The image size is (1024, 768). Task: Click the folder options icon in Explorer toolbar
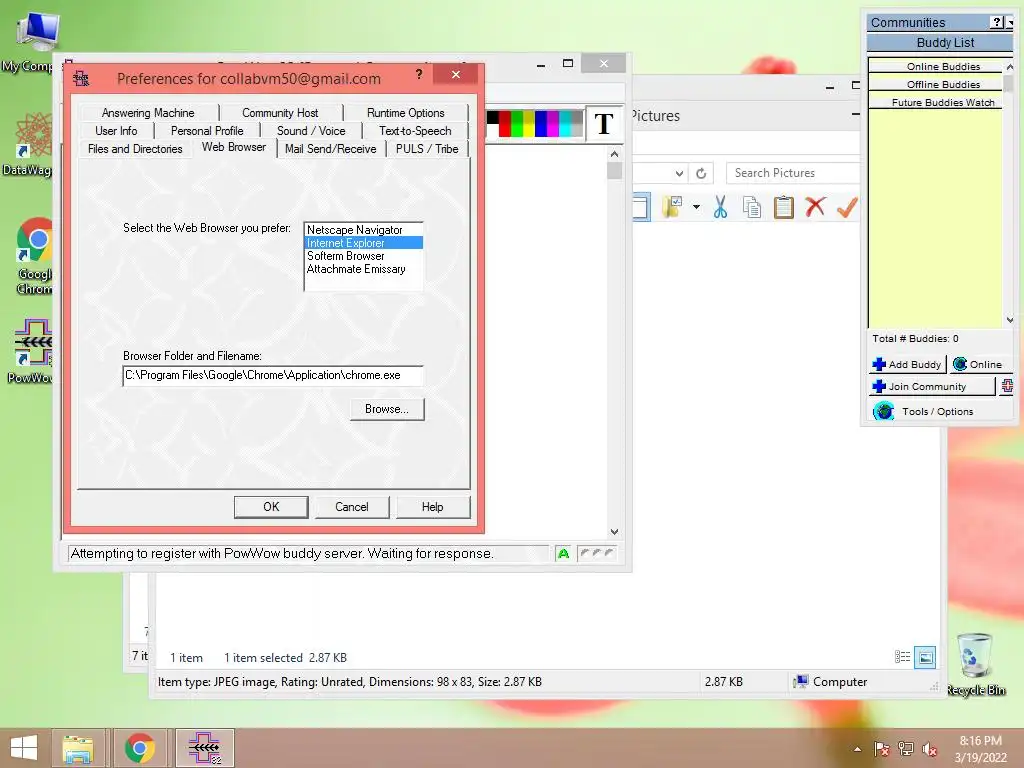pyautogui.click(x=673, y=207)
